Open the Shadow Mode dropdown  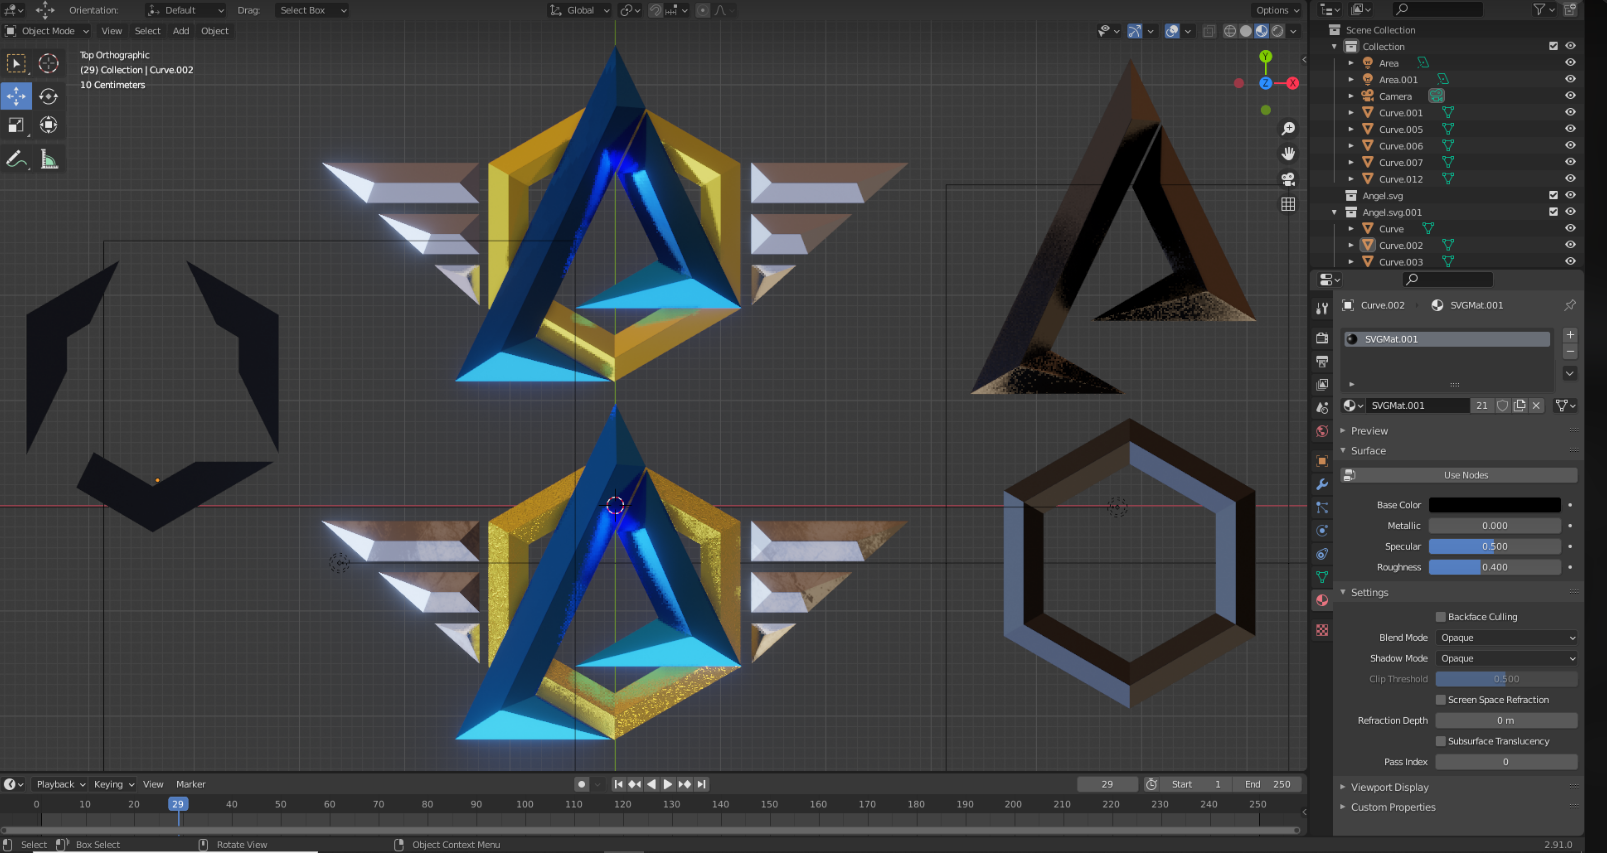(x=1507, y=659)
